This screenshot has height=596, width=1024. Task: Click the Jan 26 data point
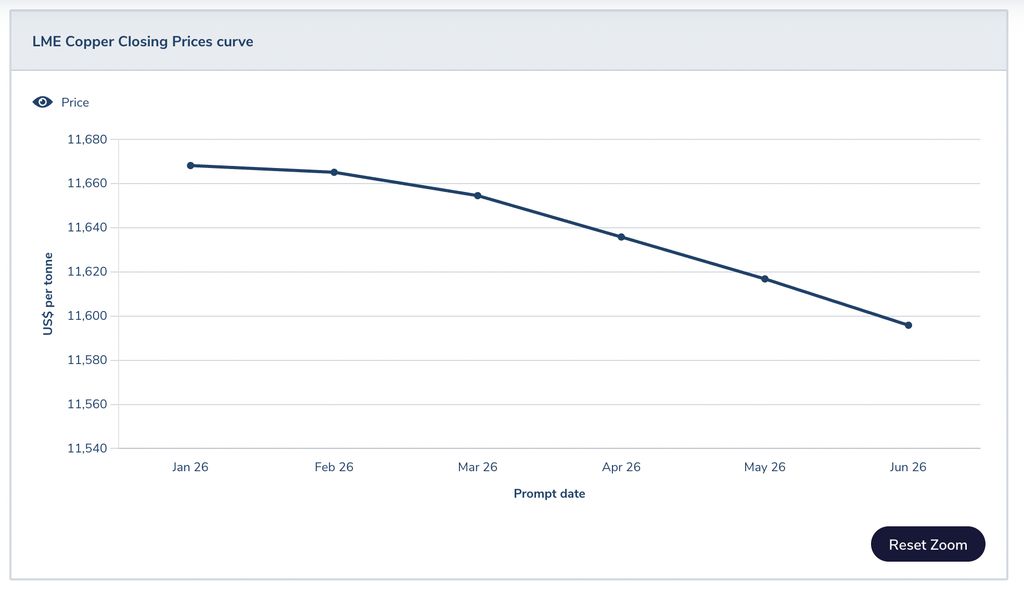[x=190, y=165]
